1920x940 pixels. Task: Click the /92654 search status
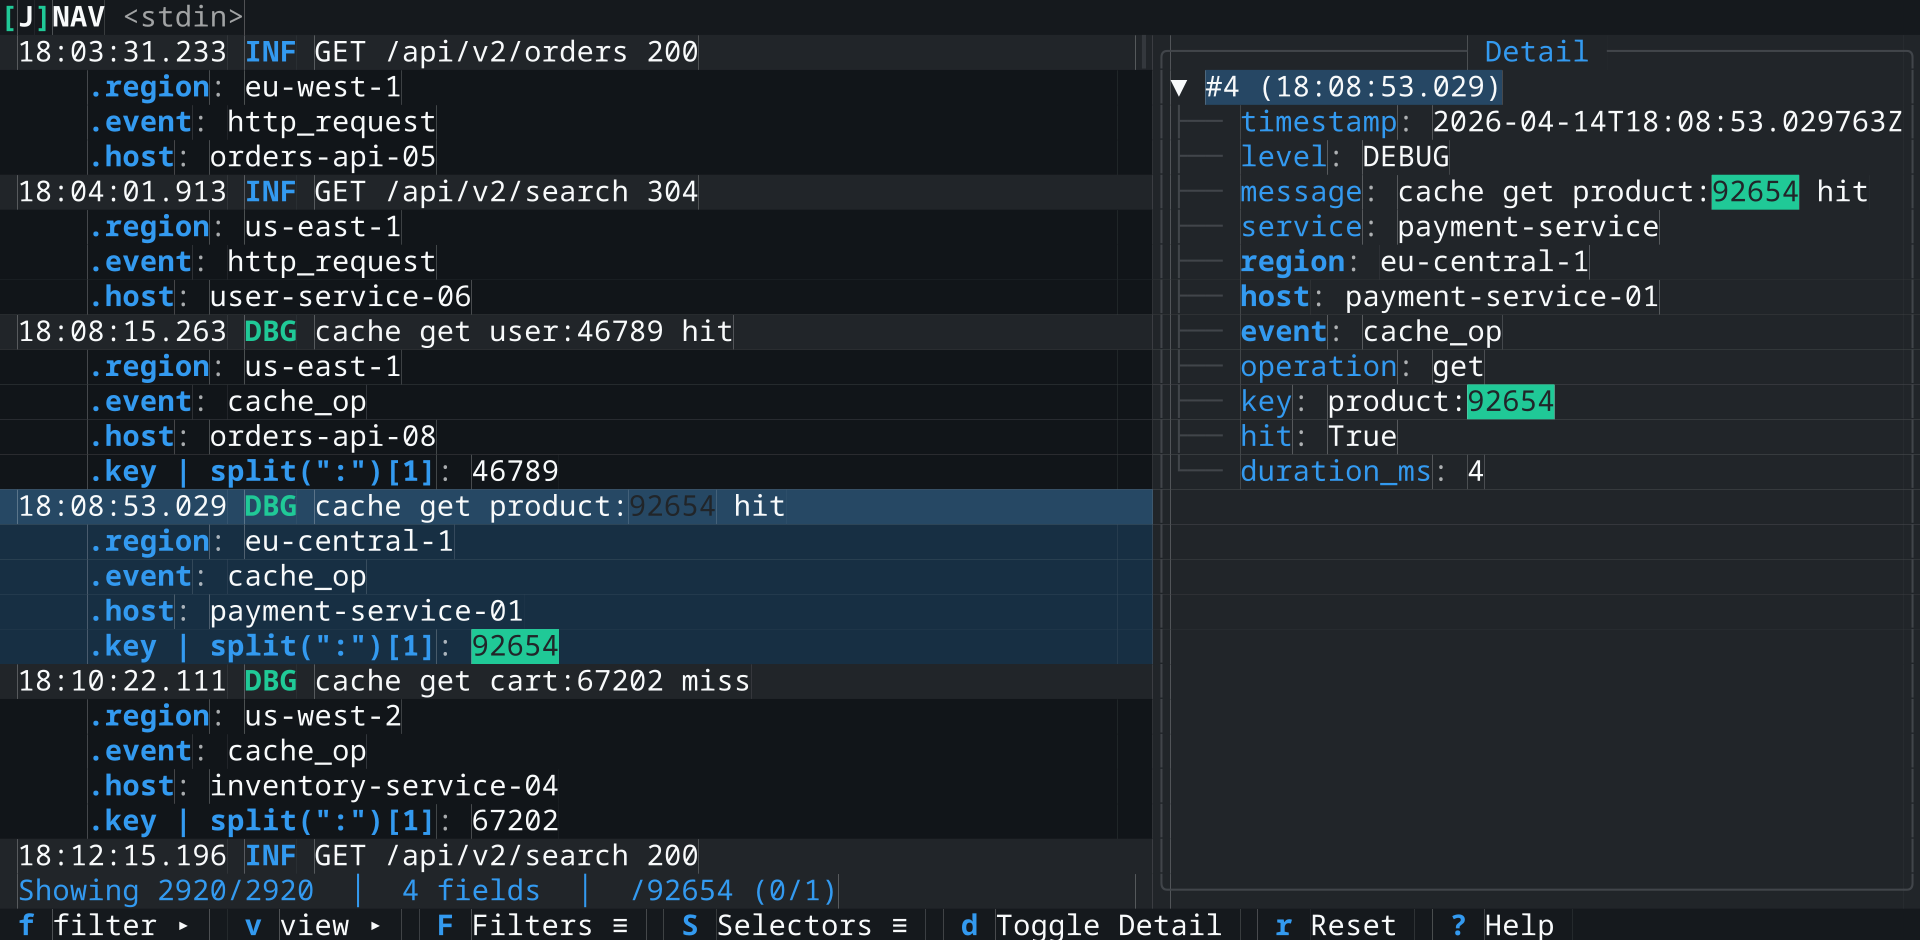tap(733, 891)
